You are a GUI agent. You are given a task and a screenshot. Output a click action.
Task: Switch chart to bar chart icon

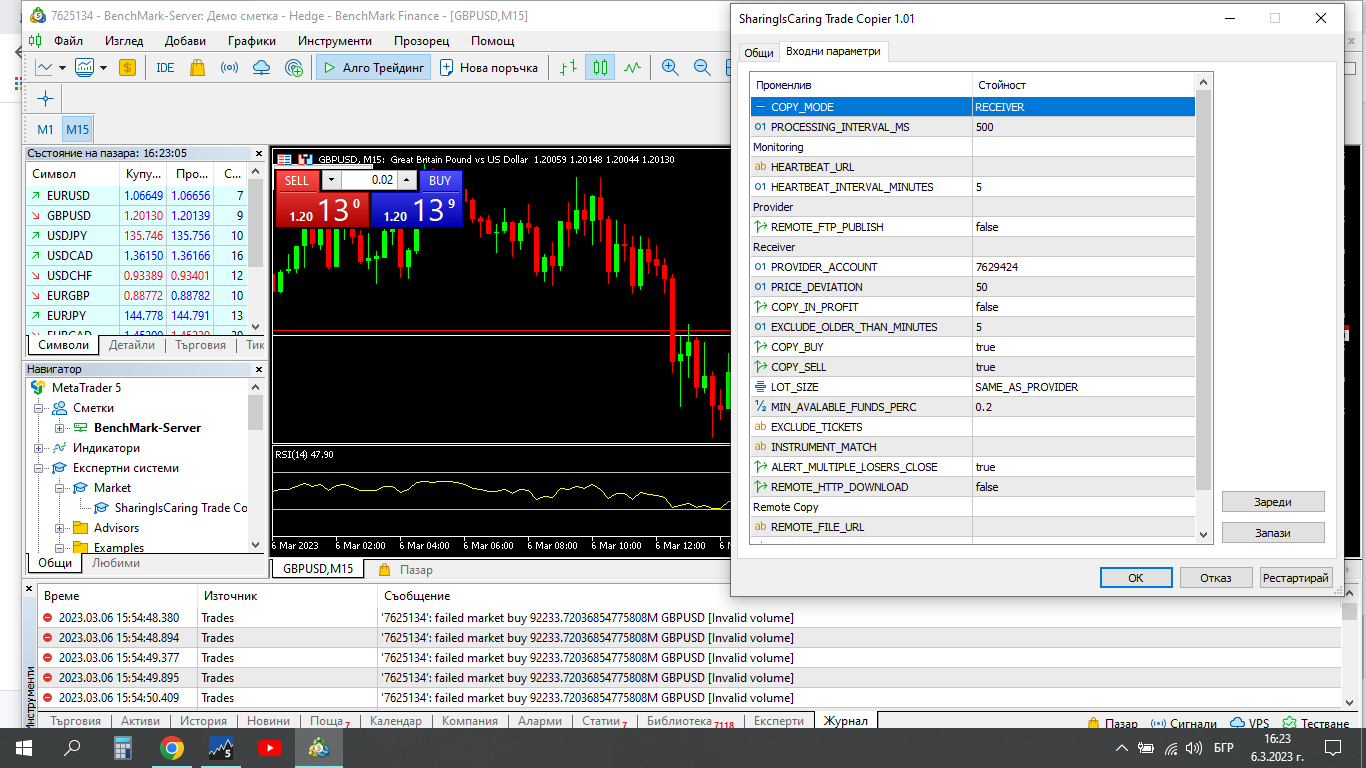click(569, 68)
